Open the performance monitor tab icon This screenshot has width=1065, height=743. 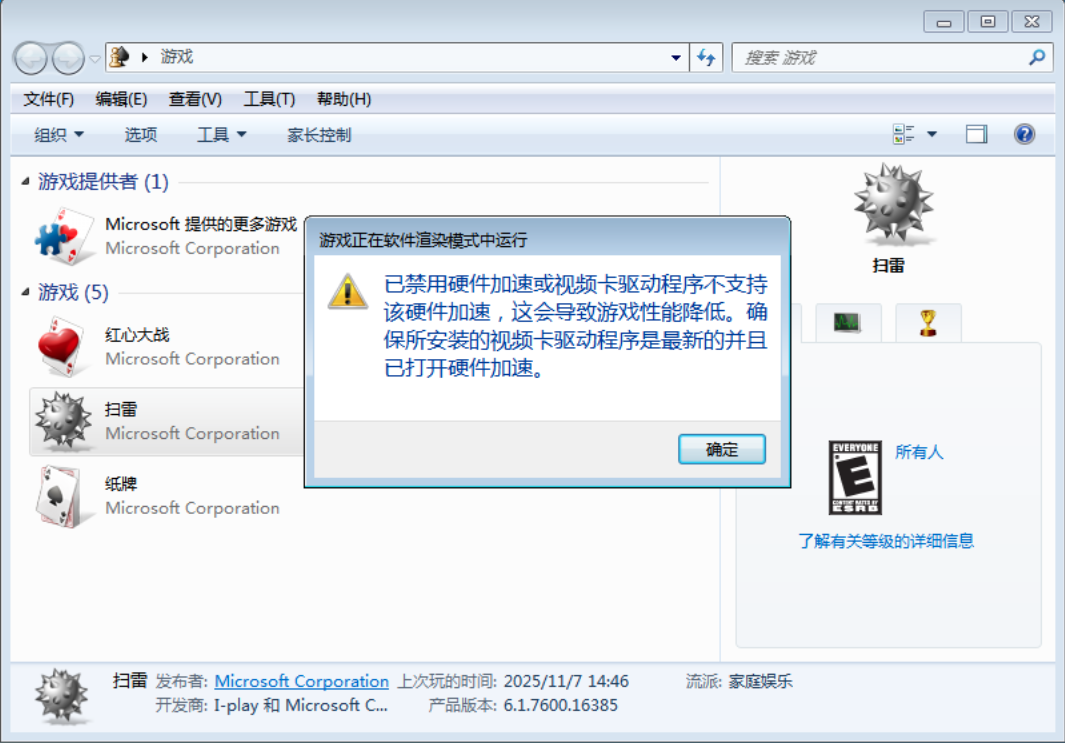pyautogui.click(x=847, y=322)
